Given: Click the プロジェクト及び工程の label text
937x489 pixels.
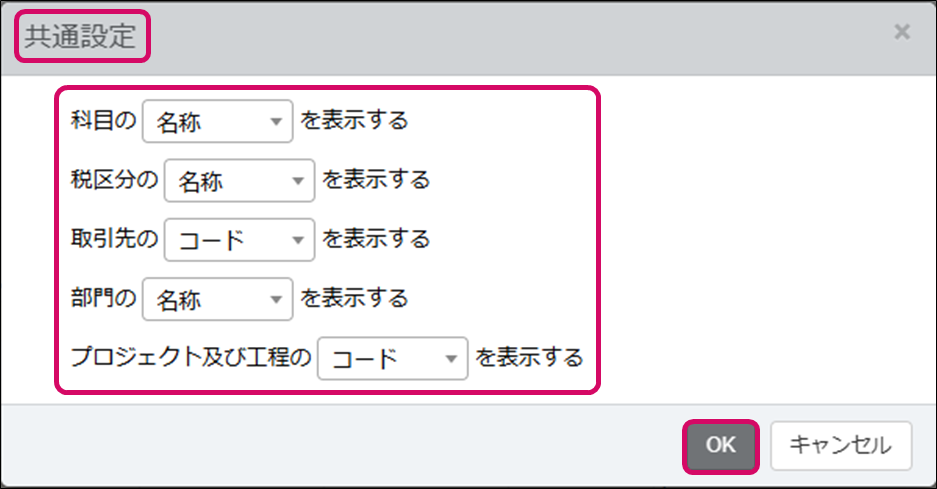Looking at the screenshot, I should 191,357.
